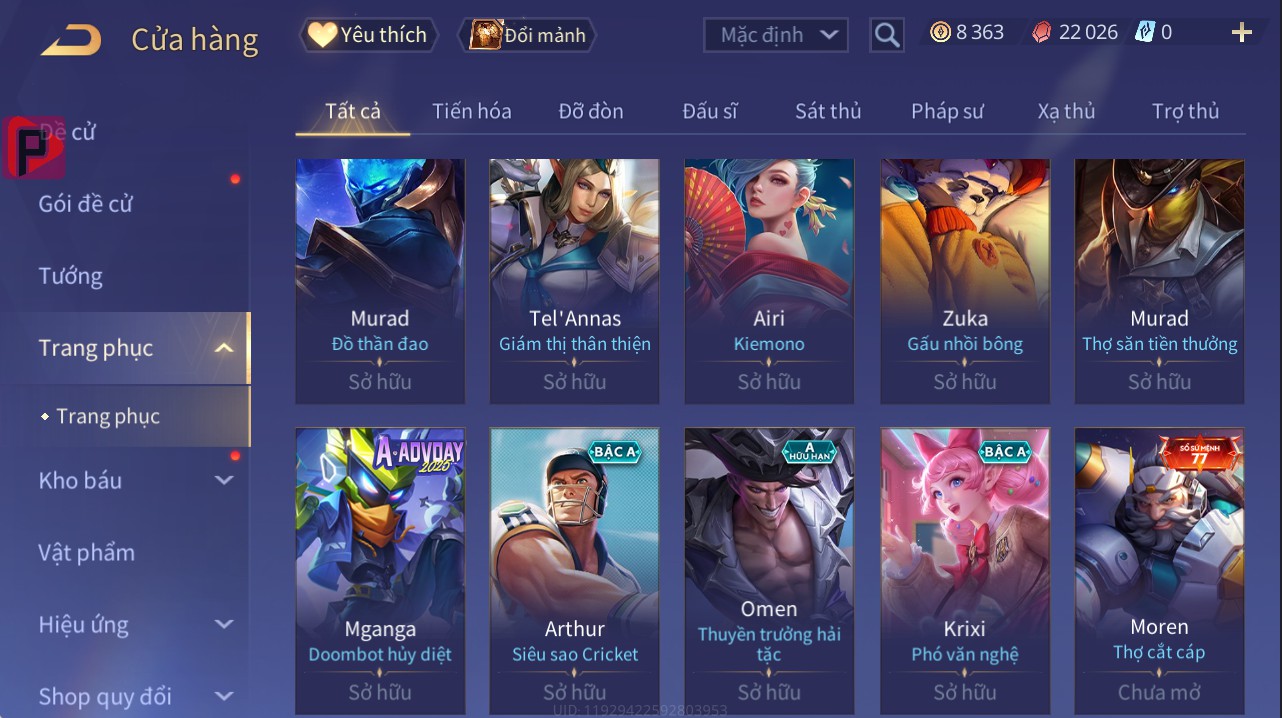The width and height of the screenshot is (1282, 718).
Task: Click the red ruby currency icon
Action: click(1042, 32)
